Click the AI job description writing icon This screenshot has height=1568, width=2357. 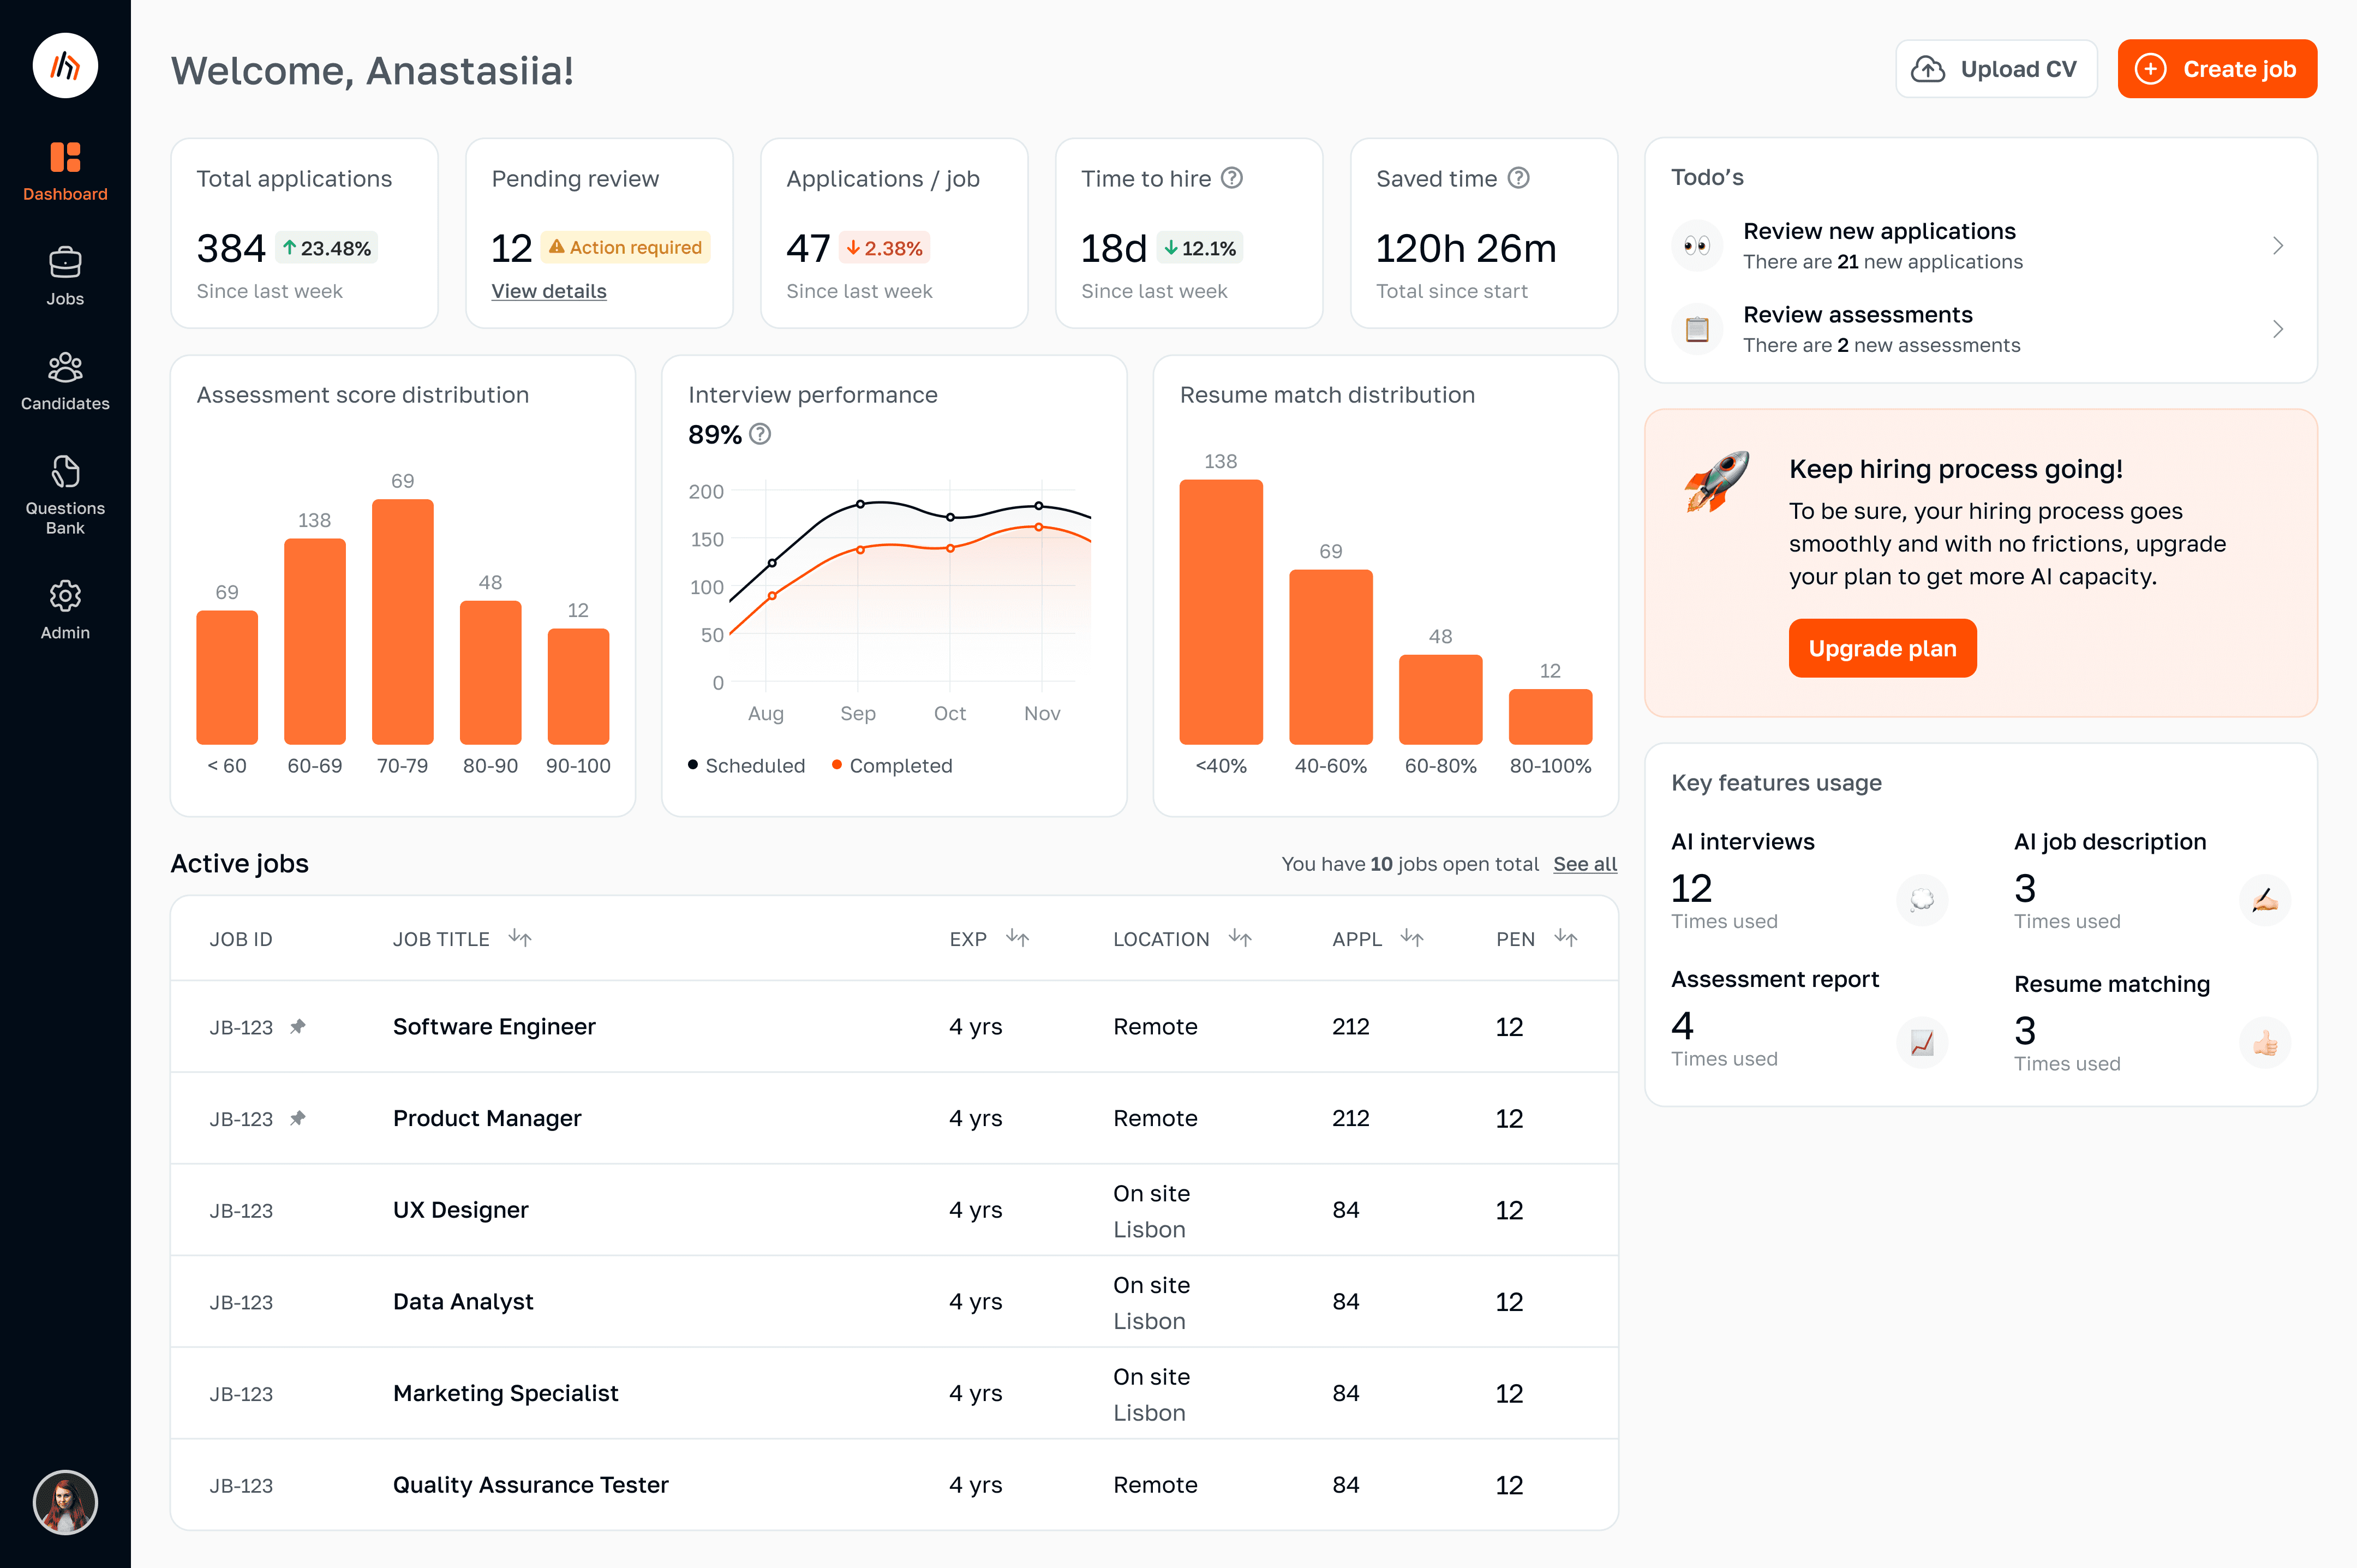pyautogui.click(x=2265, y=900)
